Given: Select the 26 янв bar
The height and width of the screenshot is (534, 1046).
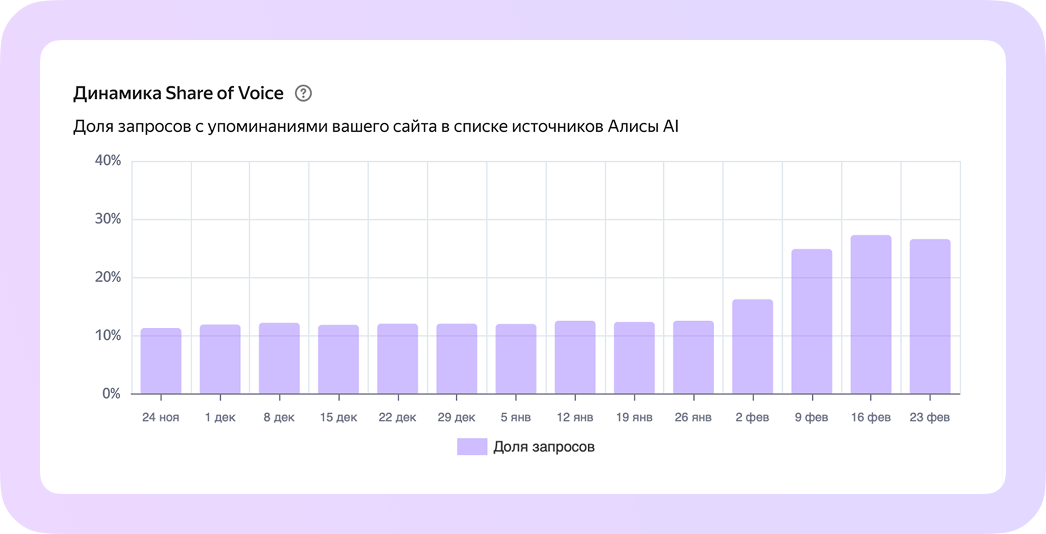Looking at the screenshot, I should pos(693,357).
